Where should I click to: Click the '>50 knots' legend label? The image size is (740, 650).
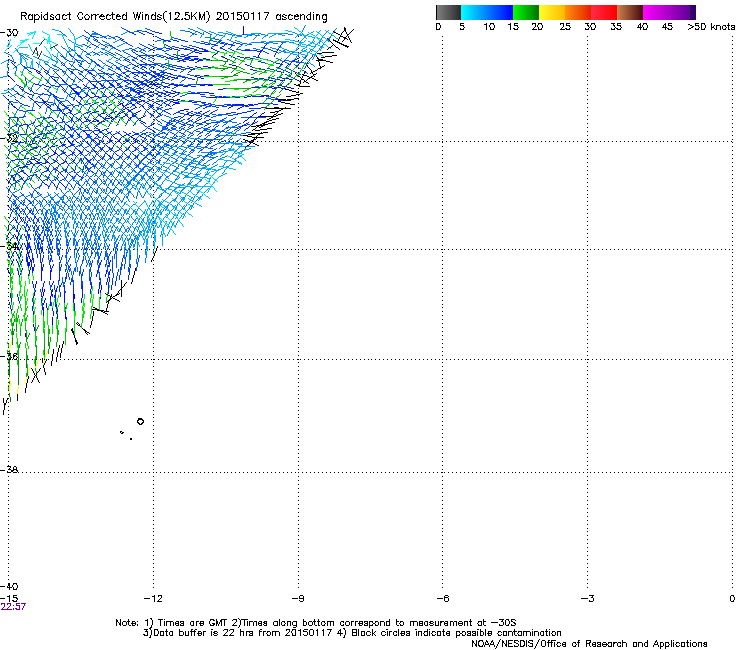pyautogui.click(x=711, y=27)
